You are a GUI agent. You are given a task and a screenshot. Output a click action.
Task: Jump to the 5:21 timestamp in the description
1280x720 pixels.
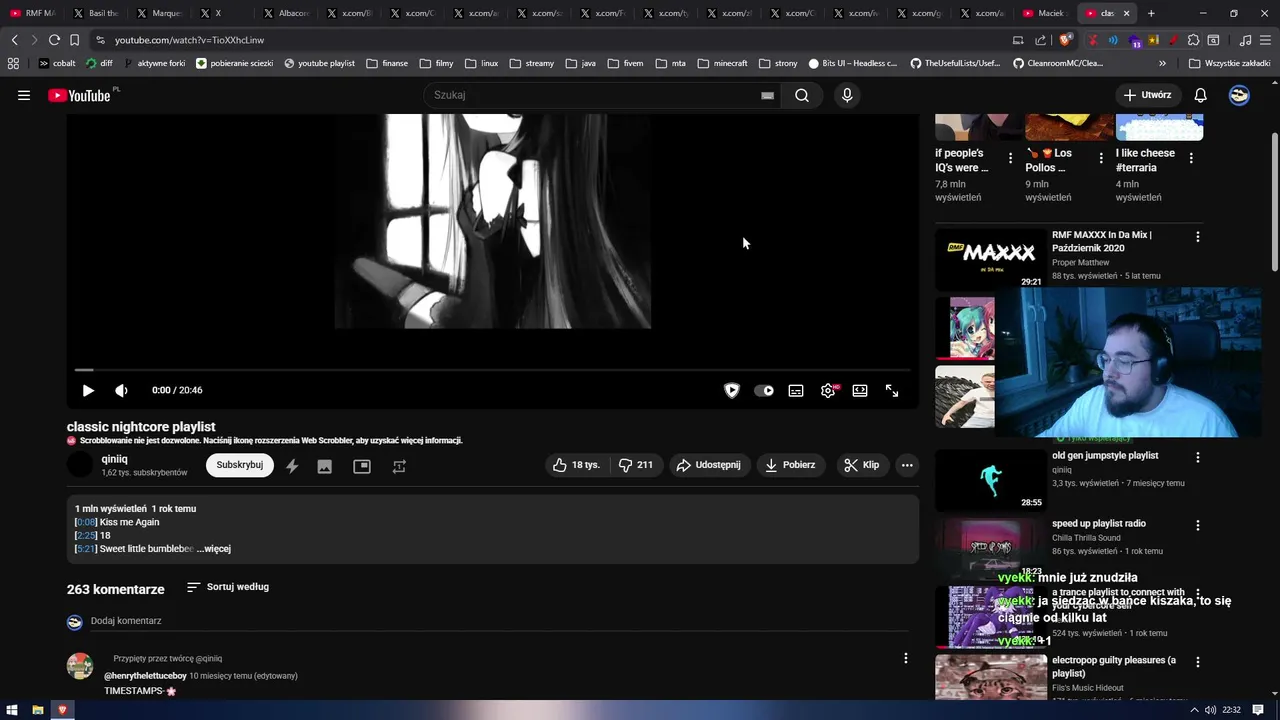pos(86,549)
